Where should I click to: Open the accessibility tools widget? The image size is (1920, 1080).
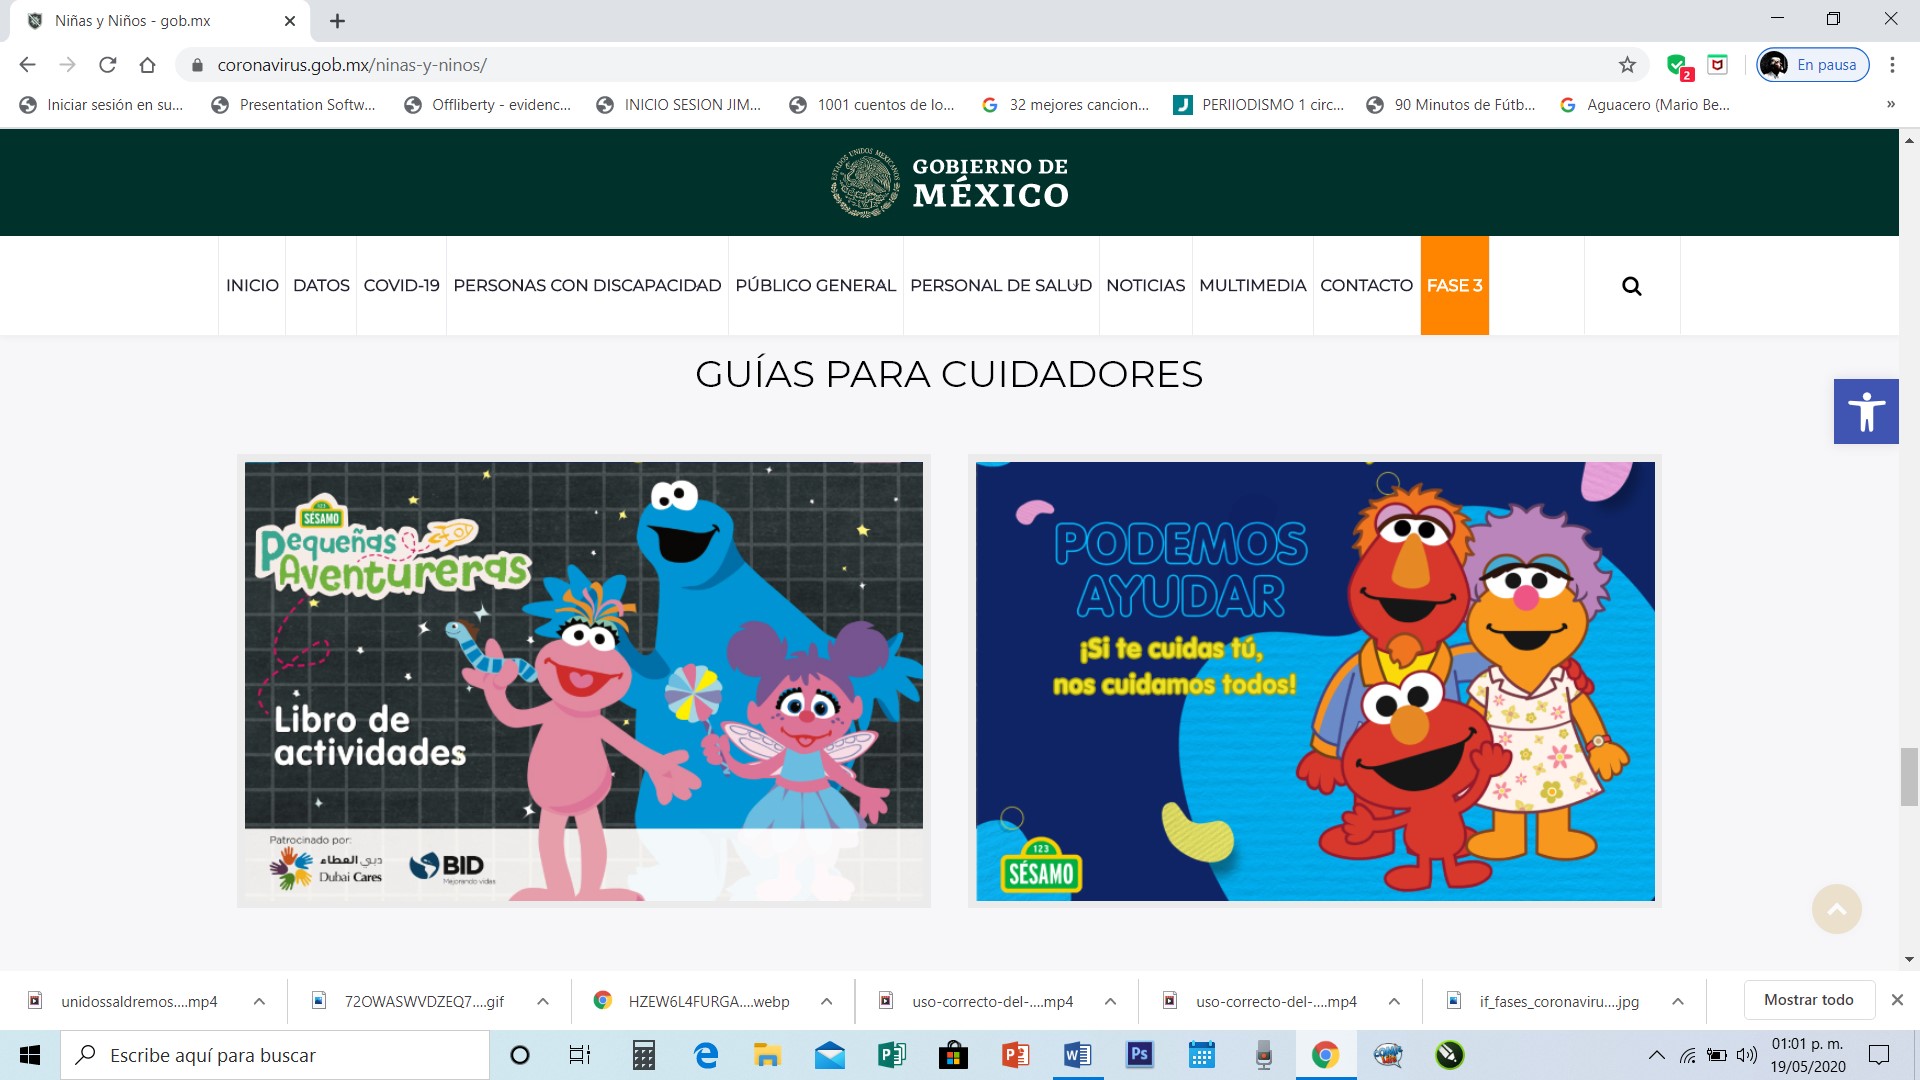pyautogui.click(x=1866, y=411)
